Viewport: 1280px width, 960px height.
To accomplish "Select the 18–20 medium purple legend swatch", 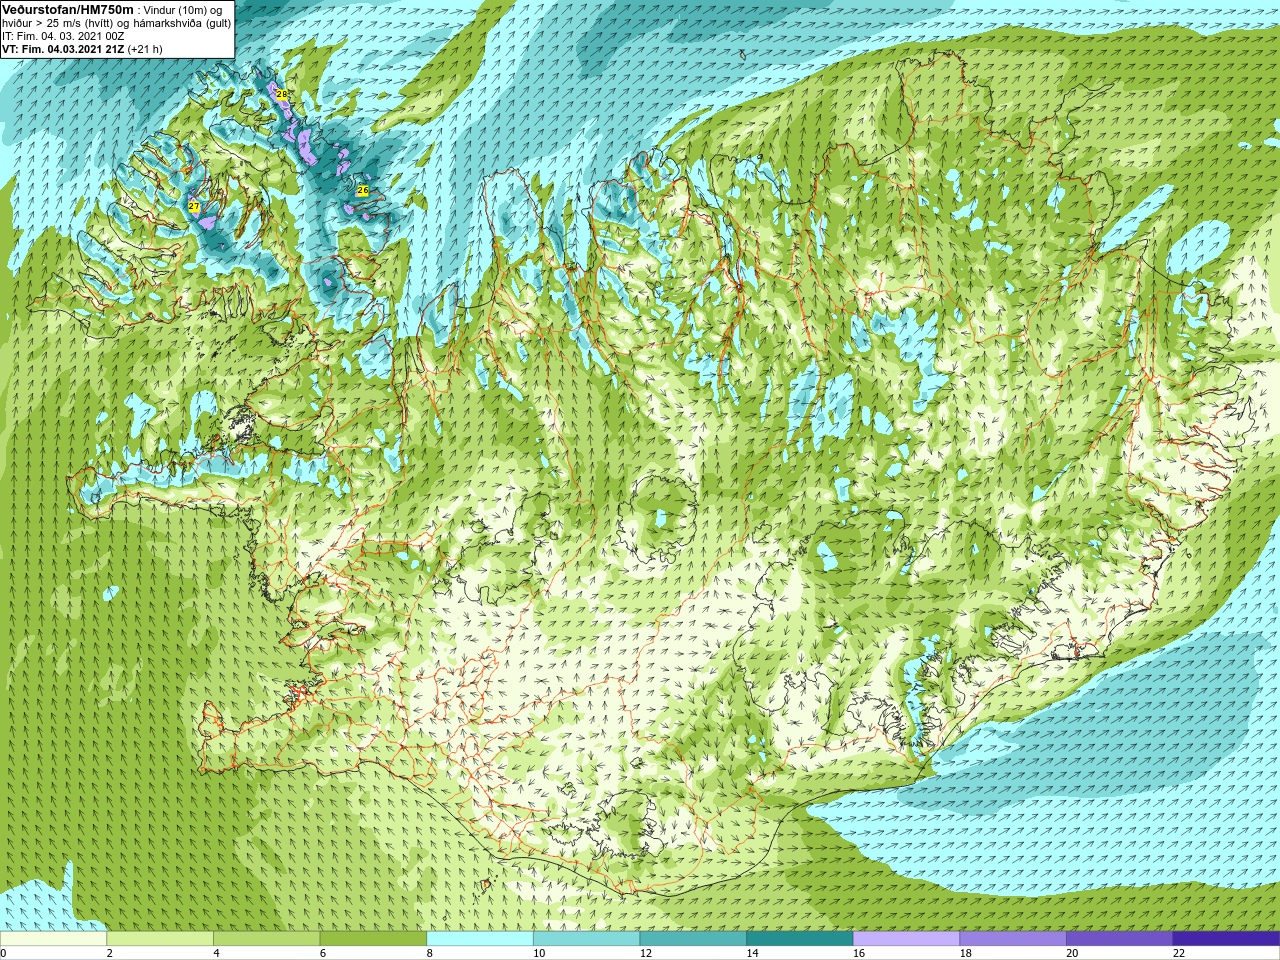I will (x=1013, y=939).
